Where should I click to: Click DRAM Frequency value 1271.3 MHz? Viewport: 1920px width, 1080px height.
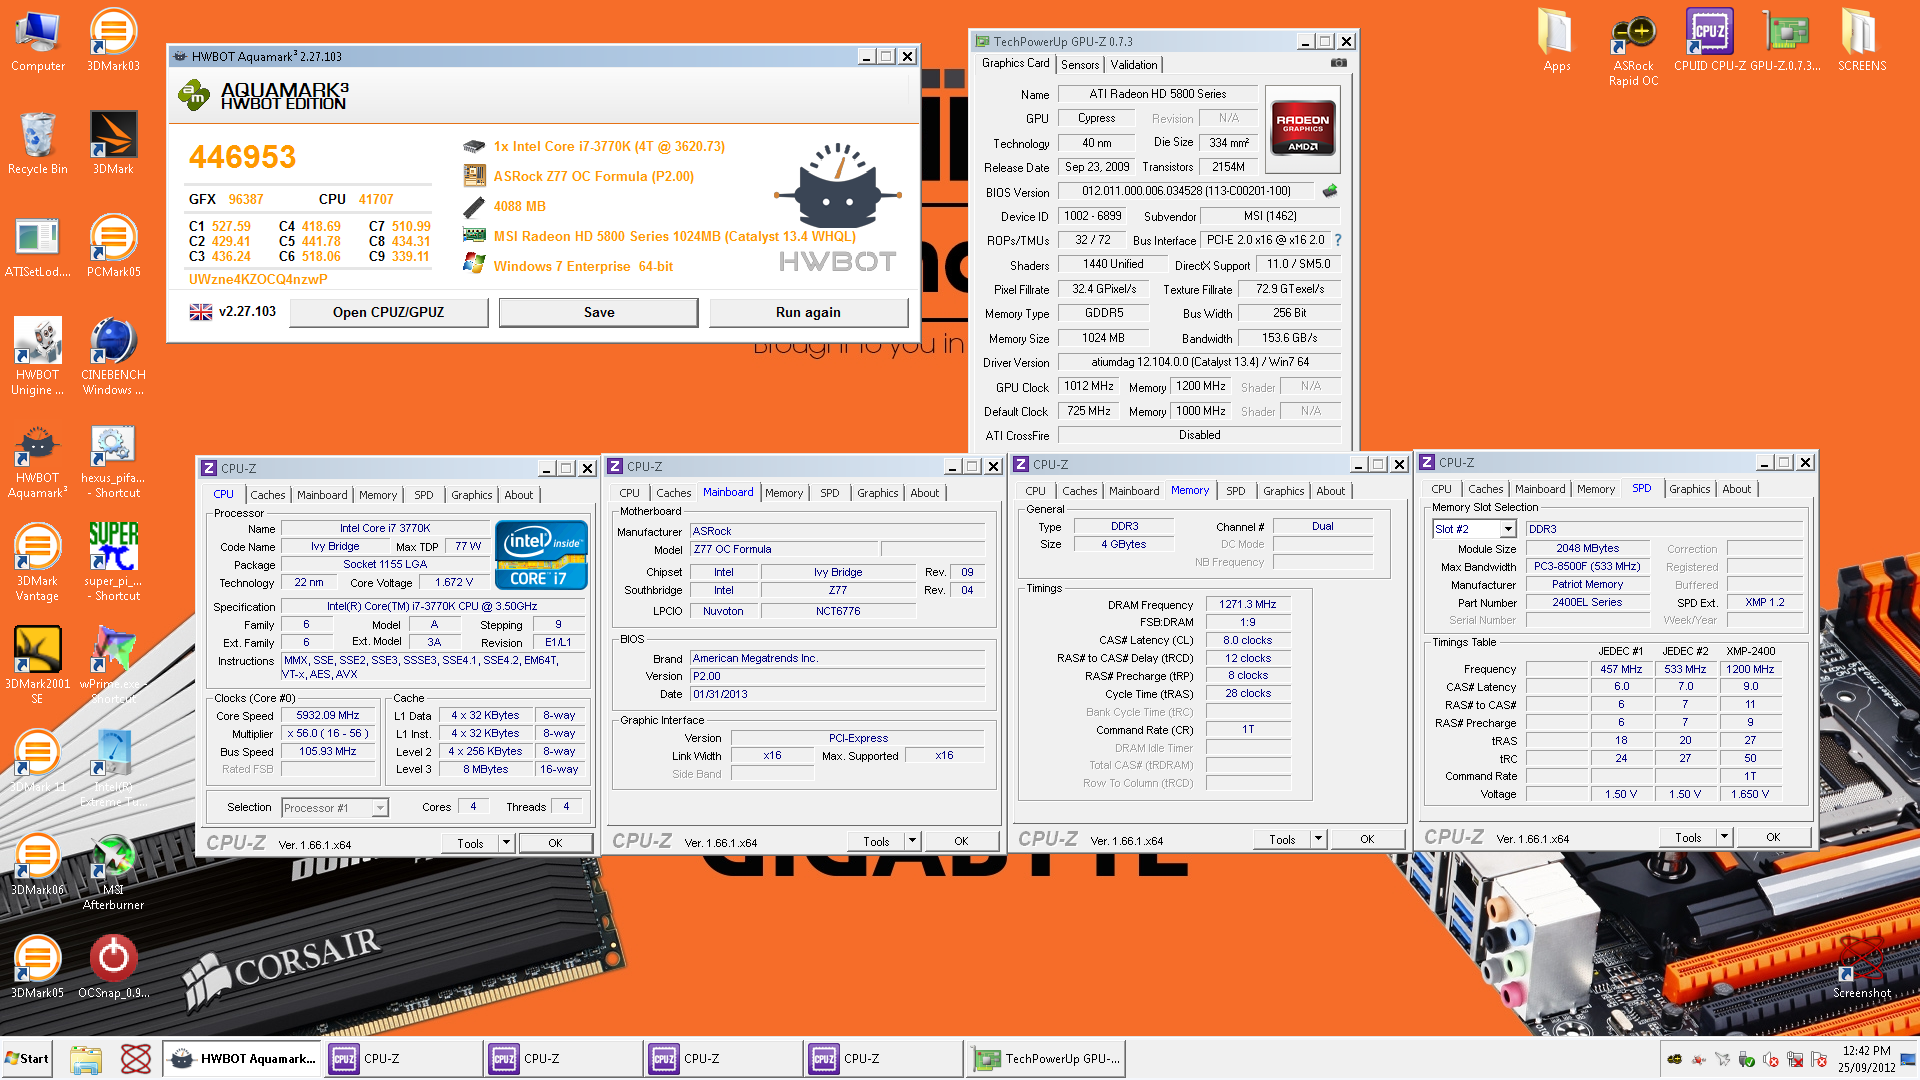coord(1247,604)
